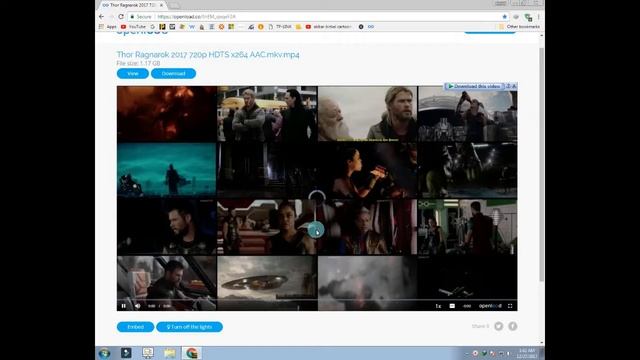Click the openload logo in player bar

point(490,306)
